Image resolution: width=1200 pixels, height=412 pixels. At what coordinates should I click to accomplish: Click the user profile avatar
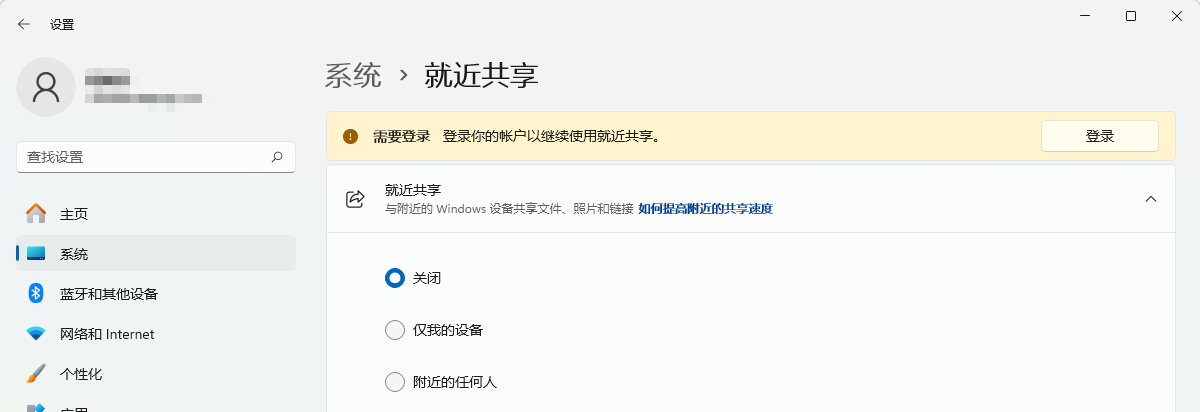(46, 87)
